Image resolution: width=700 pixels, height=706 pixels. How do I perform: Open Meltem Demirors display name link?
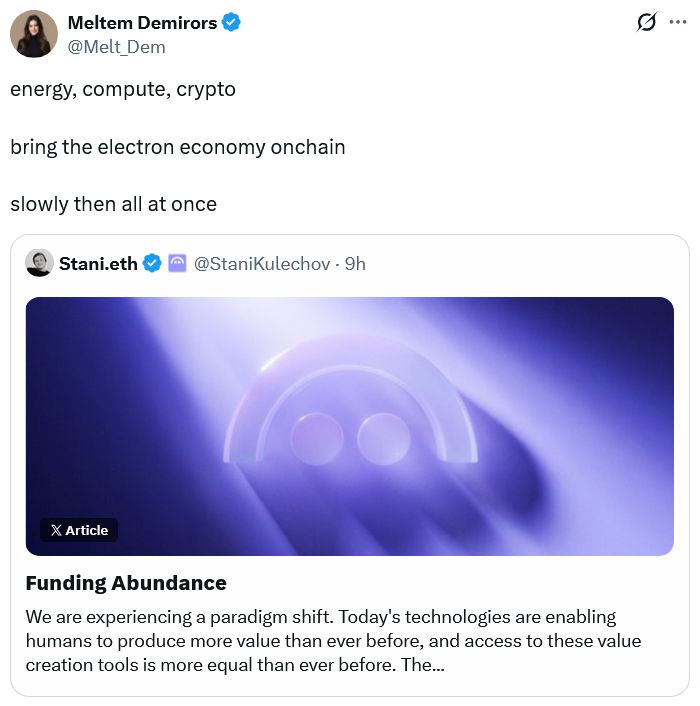tap(141, 22)
